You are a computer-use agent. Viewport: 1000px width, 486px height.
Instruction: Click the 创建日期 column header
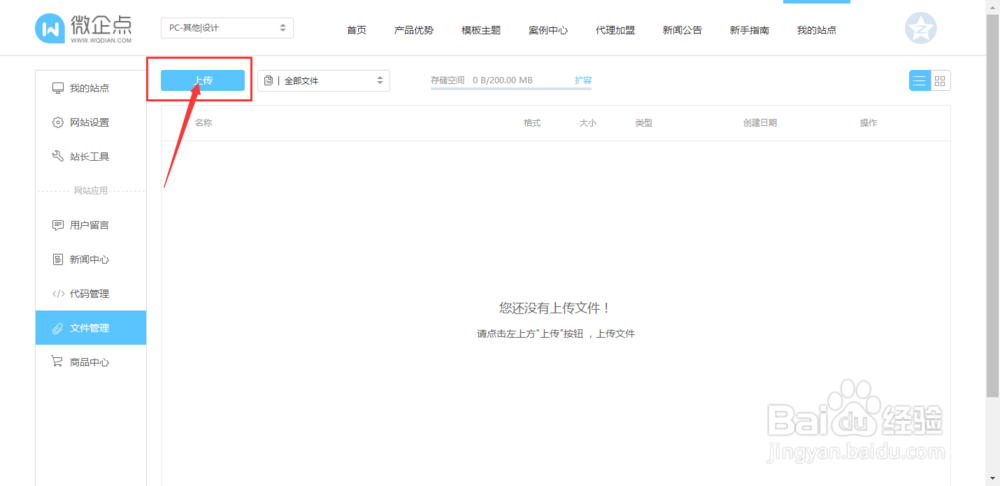pyautogui.click(x=760, y=123)
